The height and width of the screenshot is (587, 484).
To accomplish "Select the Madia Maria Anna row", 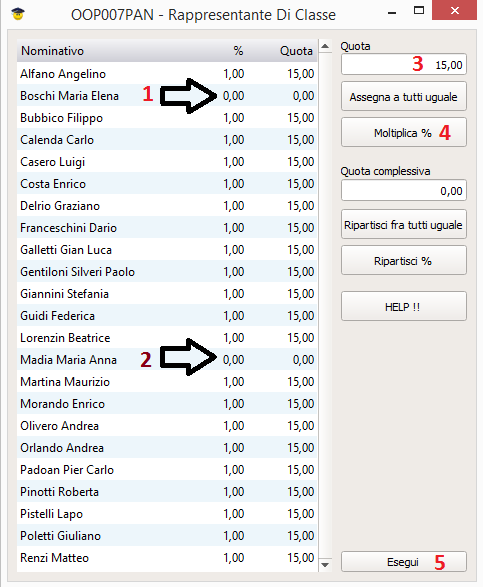I will tap(167, 359).
